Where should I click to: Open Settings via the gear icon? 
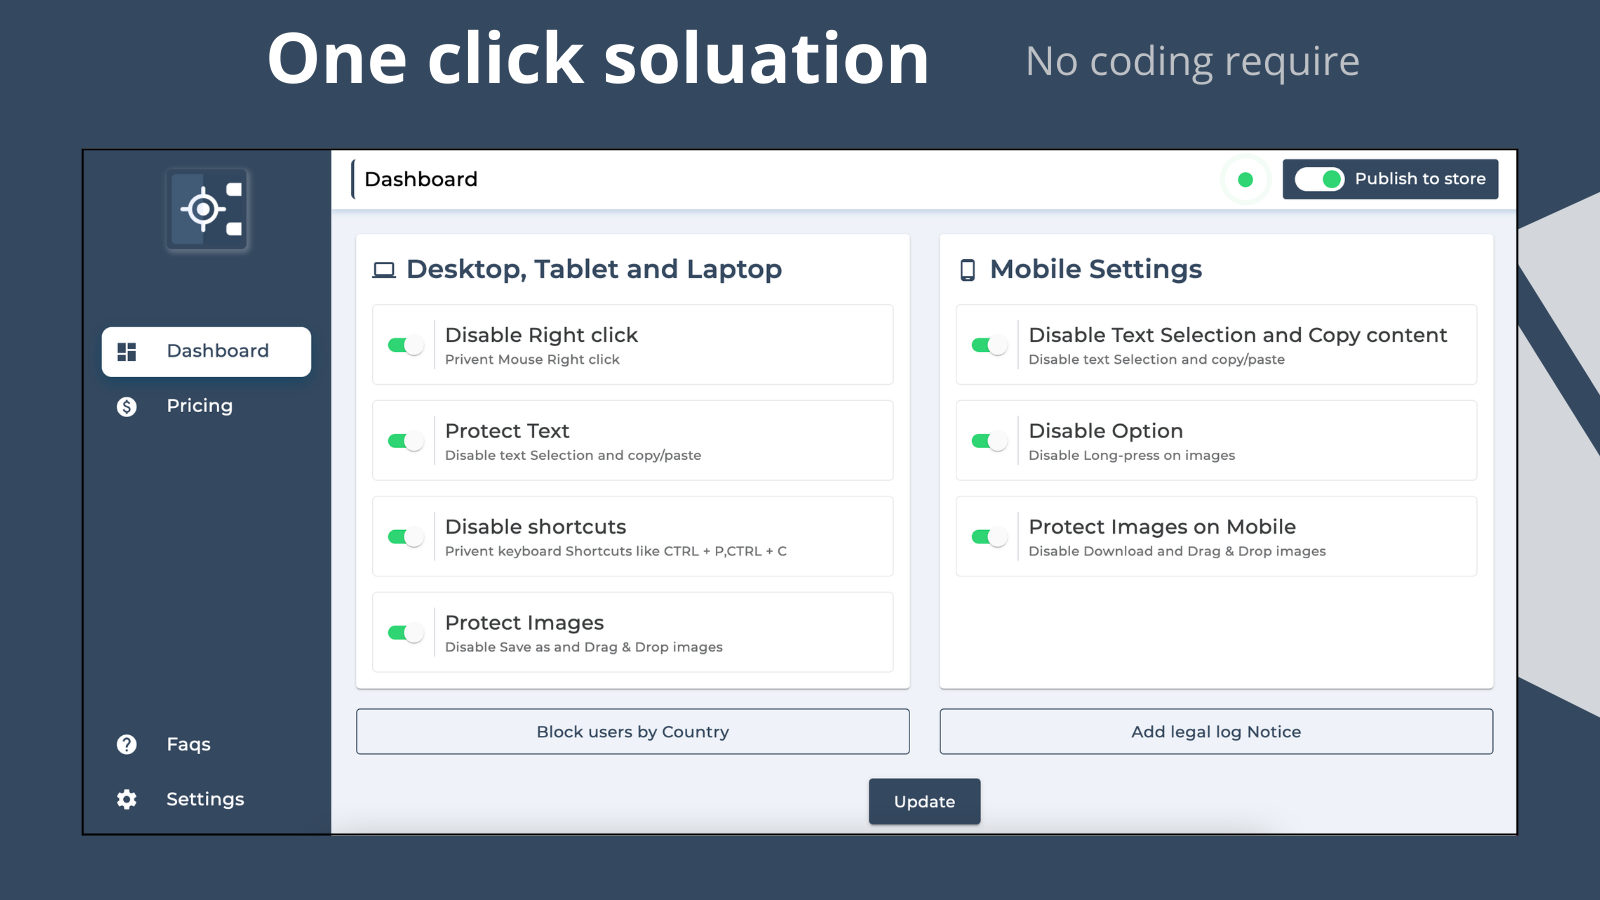coord(126,799)
